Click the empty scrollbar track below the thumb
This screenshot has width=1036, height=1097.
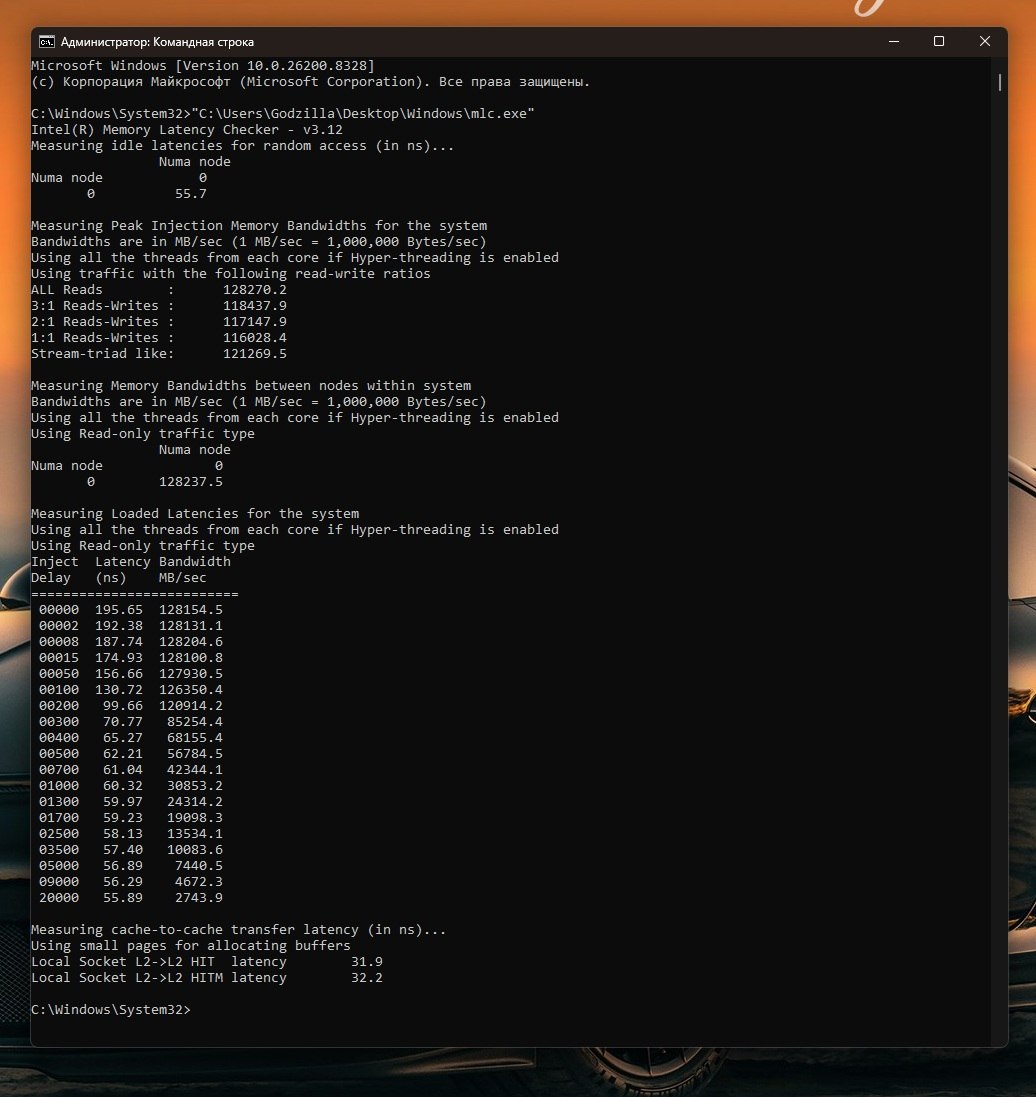[1000, 560]
